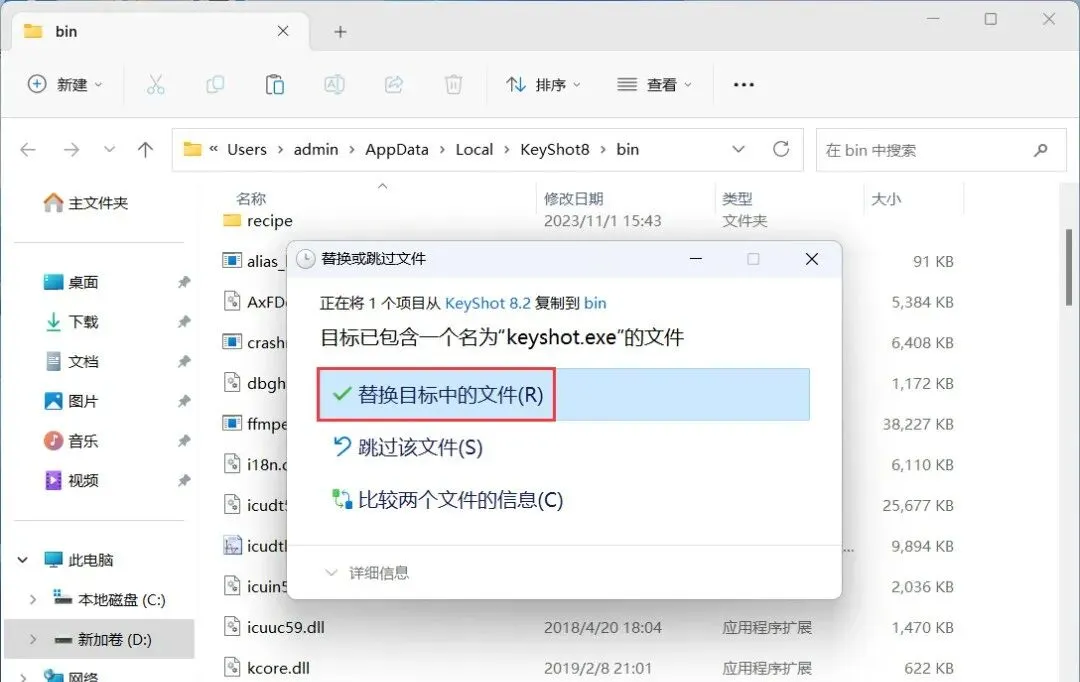Open Documents (文档) in sidebar
The image size is (1080, 682).
click(71, 362)
